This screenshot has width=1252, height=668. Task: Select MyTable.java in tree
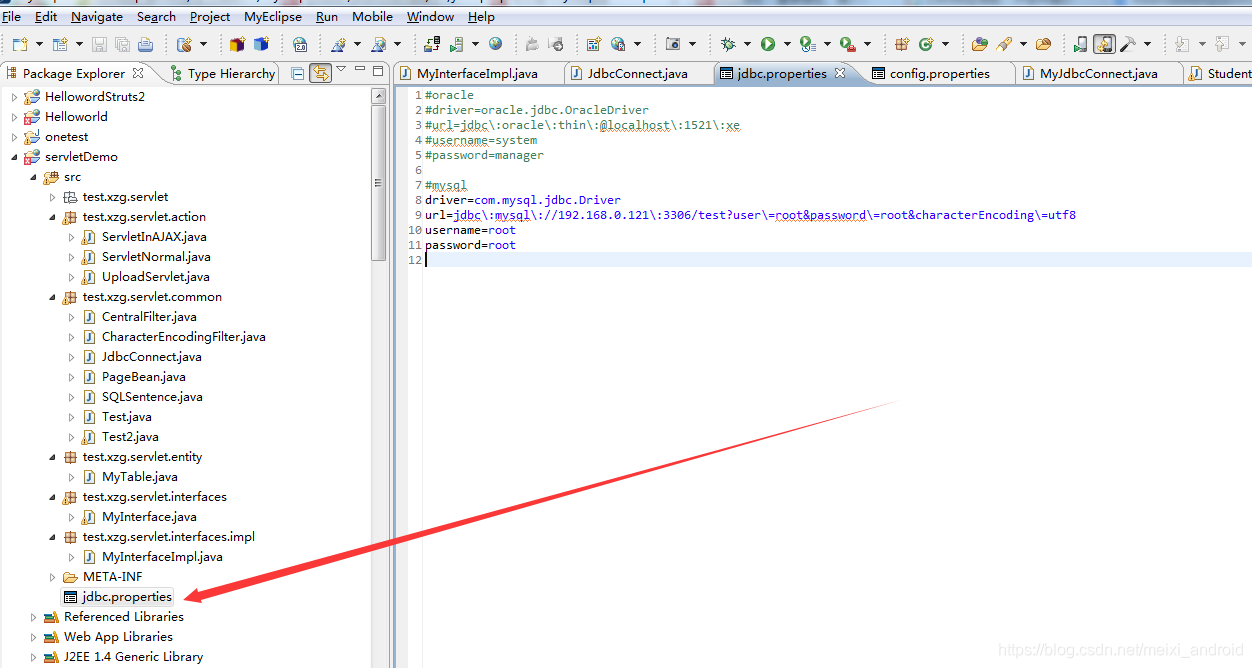pos(140,477)
